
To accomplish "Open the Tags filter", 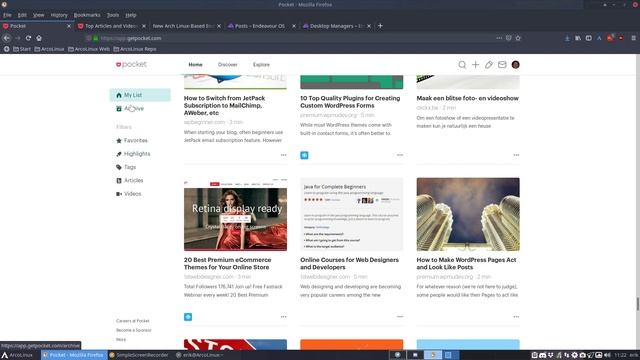I will [x=126, y=167].
